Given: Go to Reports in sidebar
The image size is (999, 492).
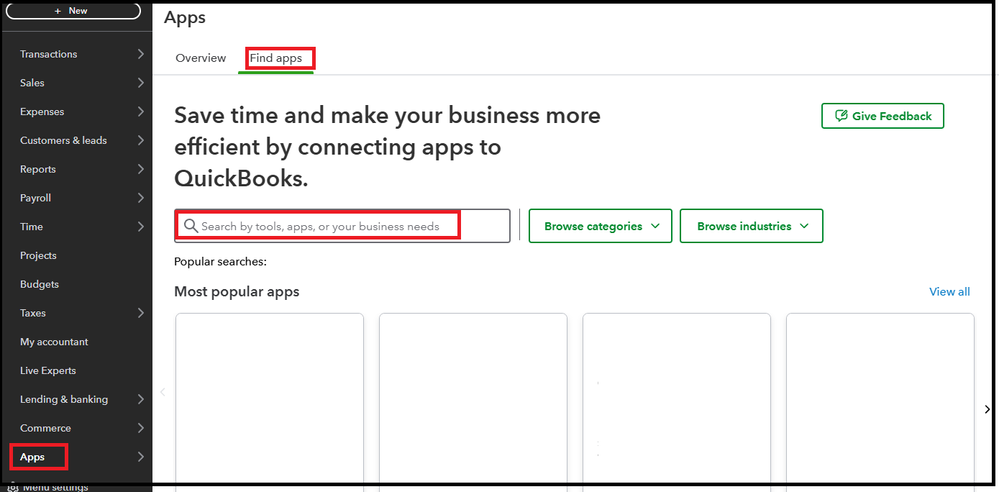Looking at the screenshot, I should click(x=38, y=170).
